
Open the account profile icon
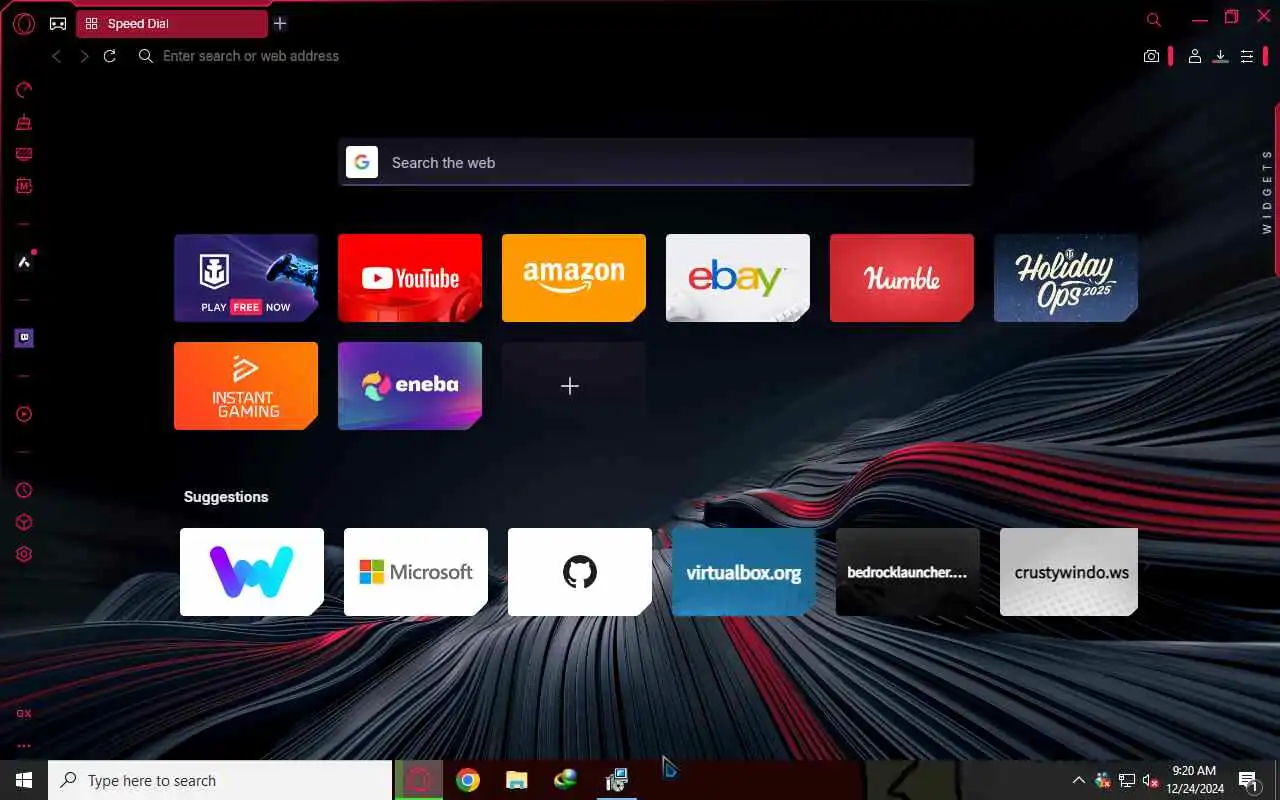tap(1194, 57)
